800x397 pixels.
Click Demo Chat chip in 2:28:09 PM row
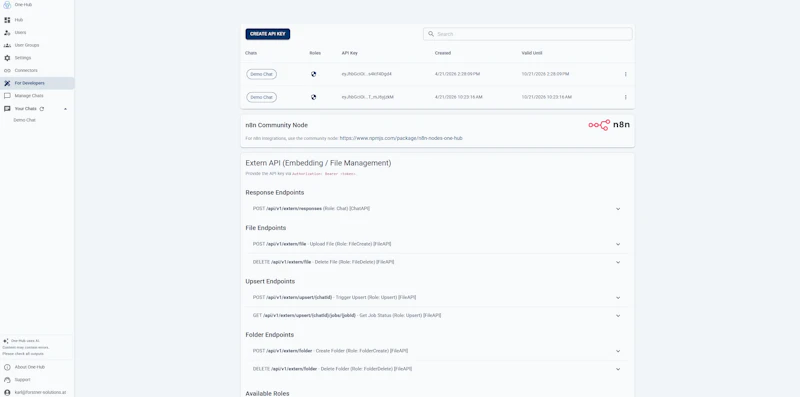262,75
